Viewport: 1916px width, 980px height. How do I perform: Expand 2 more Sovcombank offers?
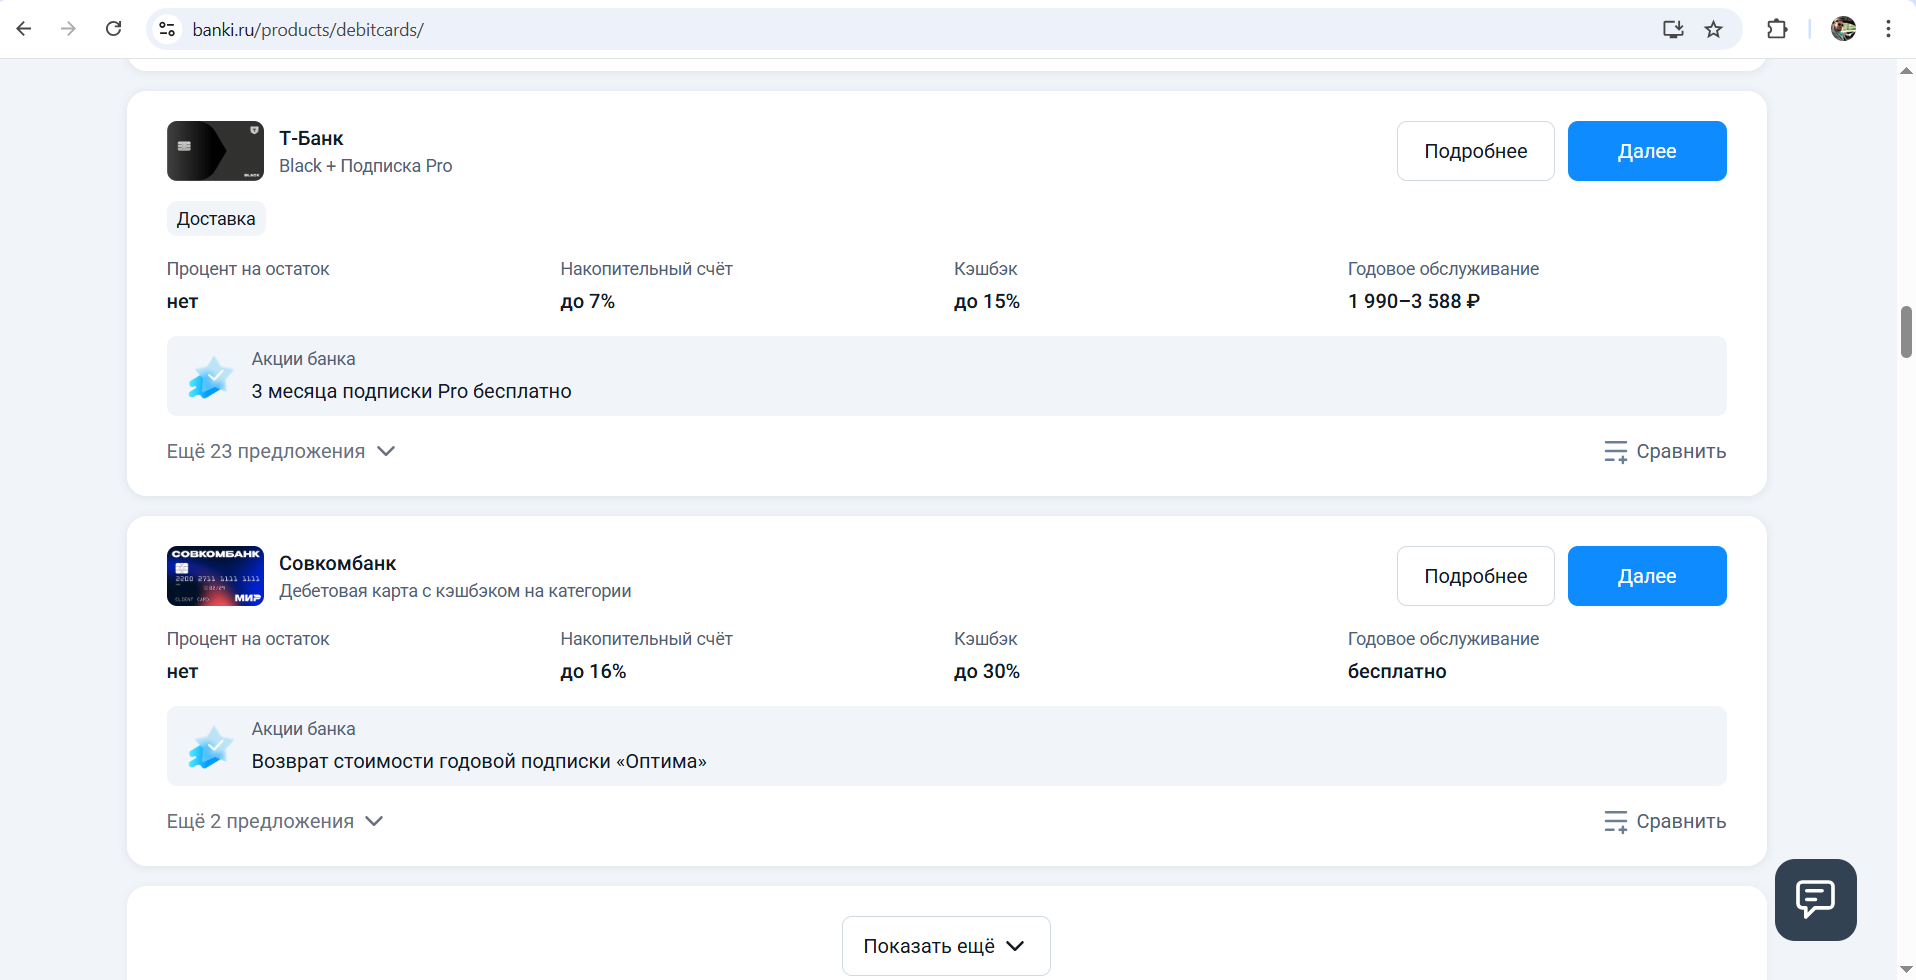tap(275, 821)
